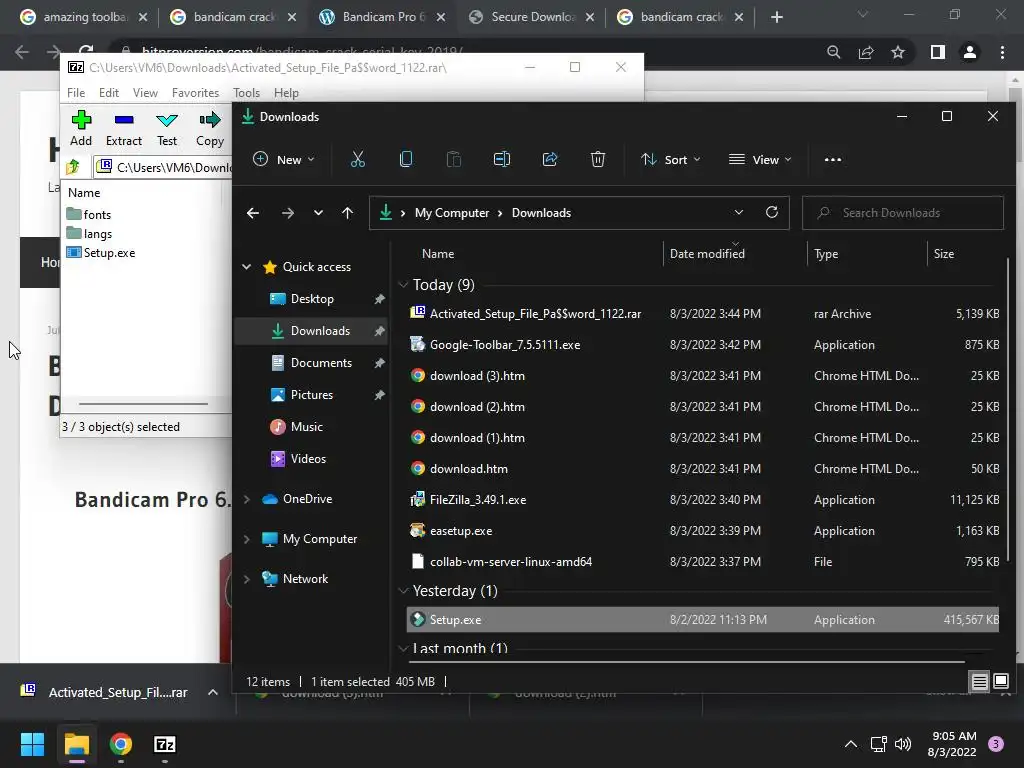1024x768 pixels.
Task: Open the View dropdown in Explorer
Action: pos(760,159)
